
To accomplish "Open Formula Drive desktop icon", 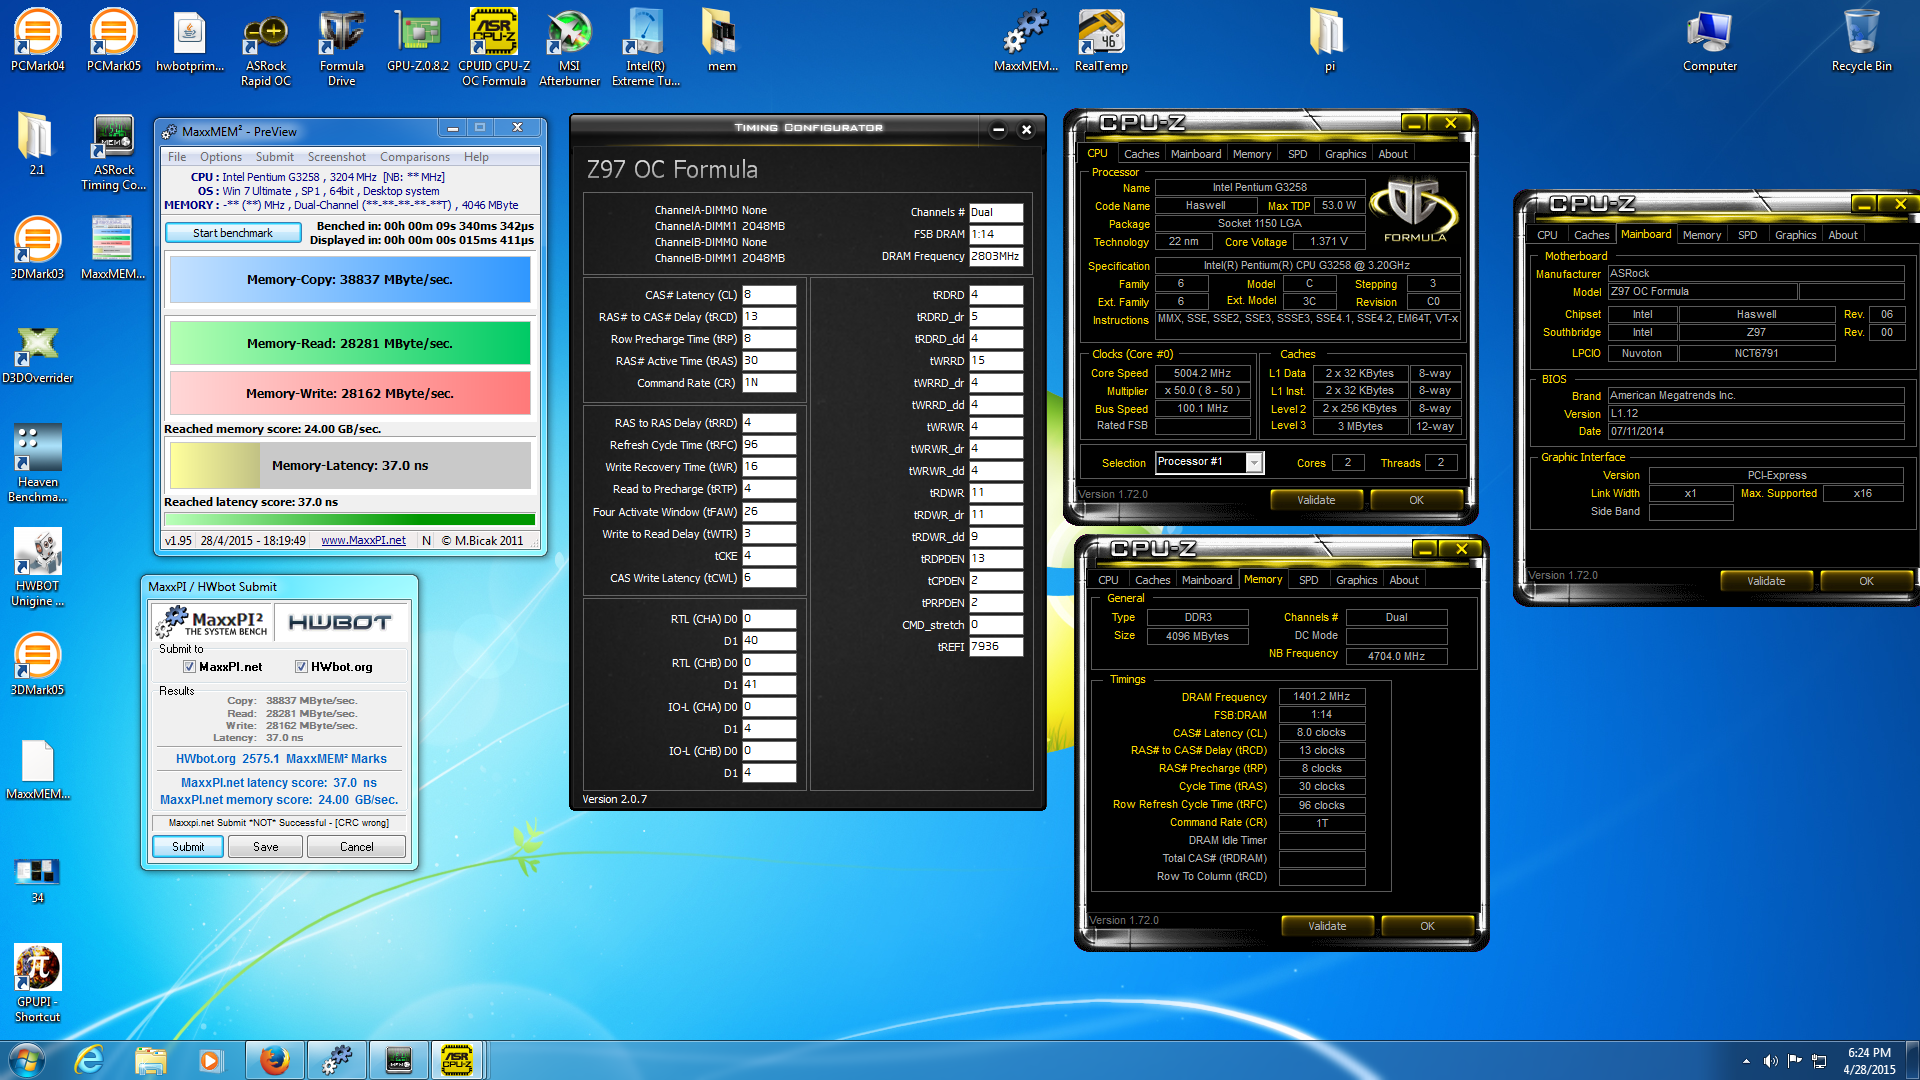I will 342,48.
